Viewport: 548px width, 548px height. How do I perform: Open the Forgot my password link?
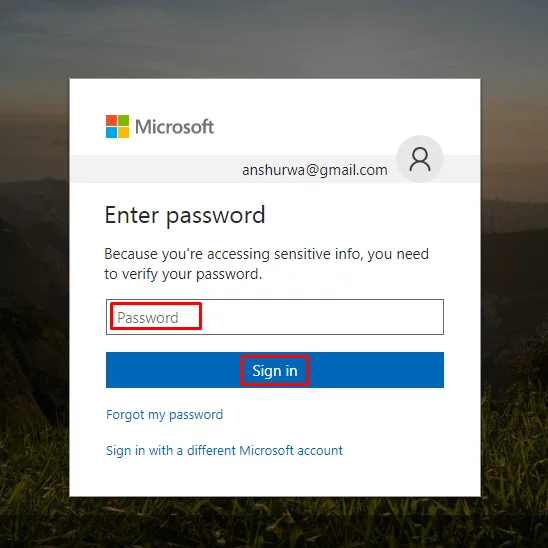[164, 415]
